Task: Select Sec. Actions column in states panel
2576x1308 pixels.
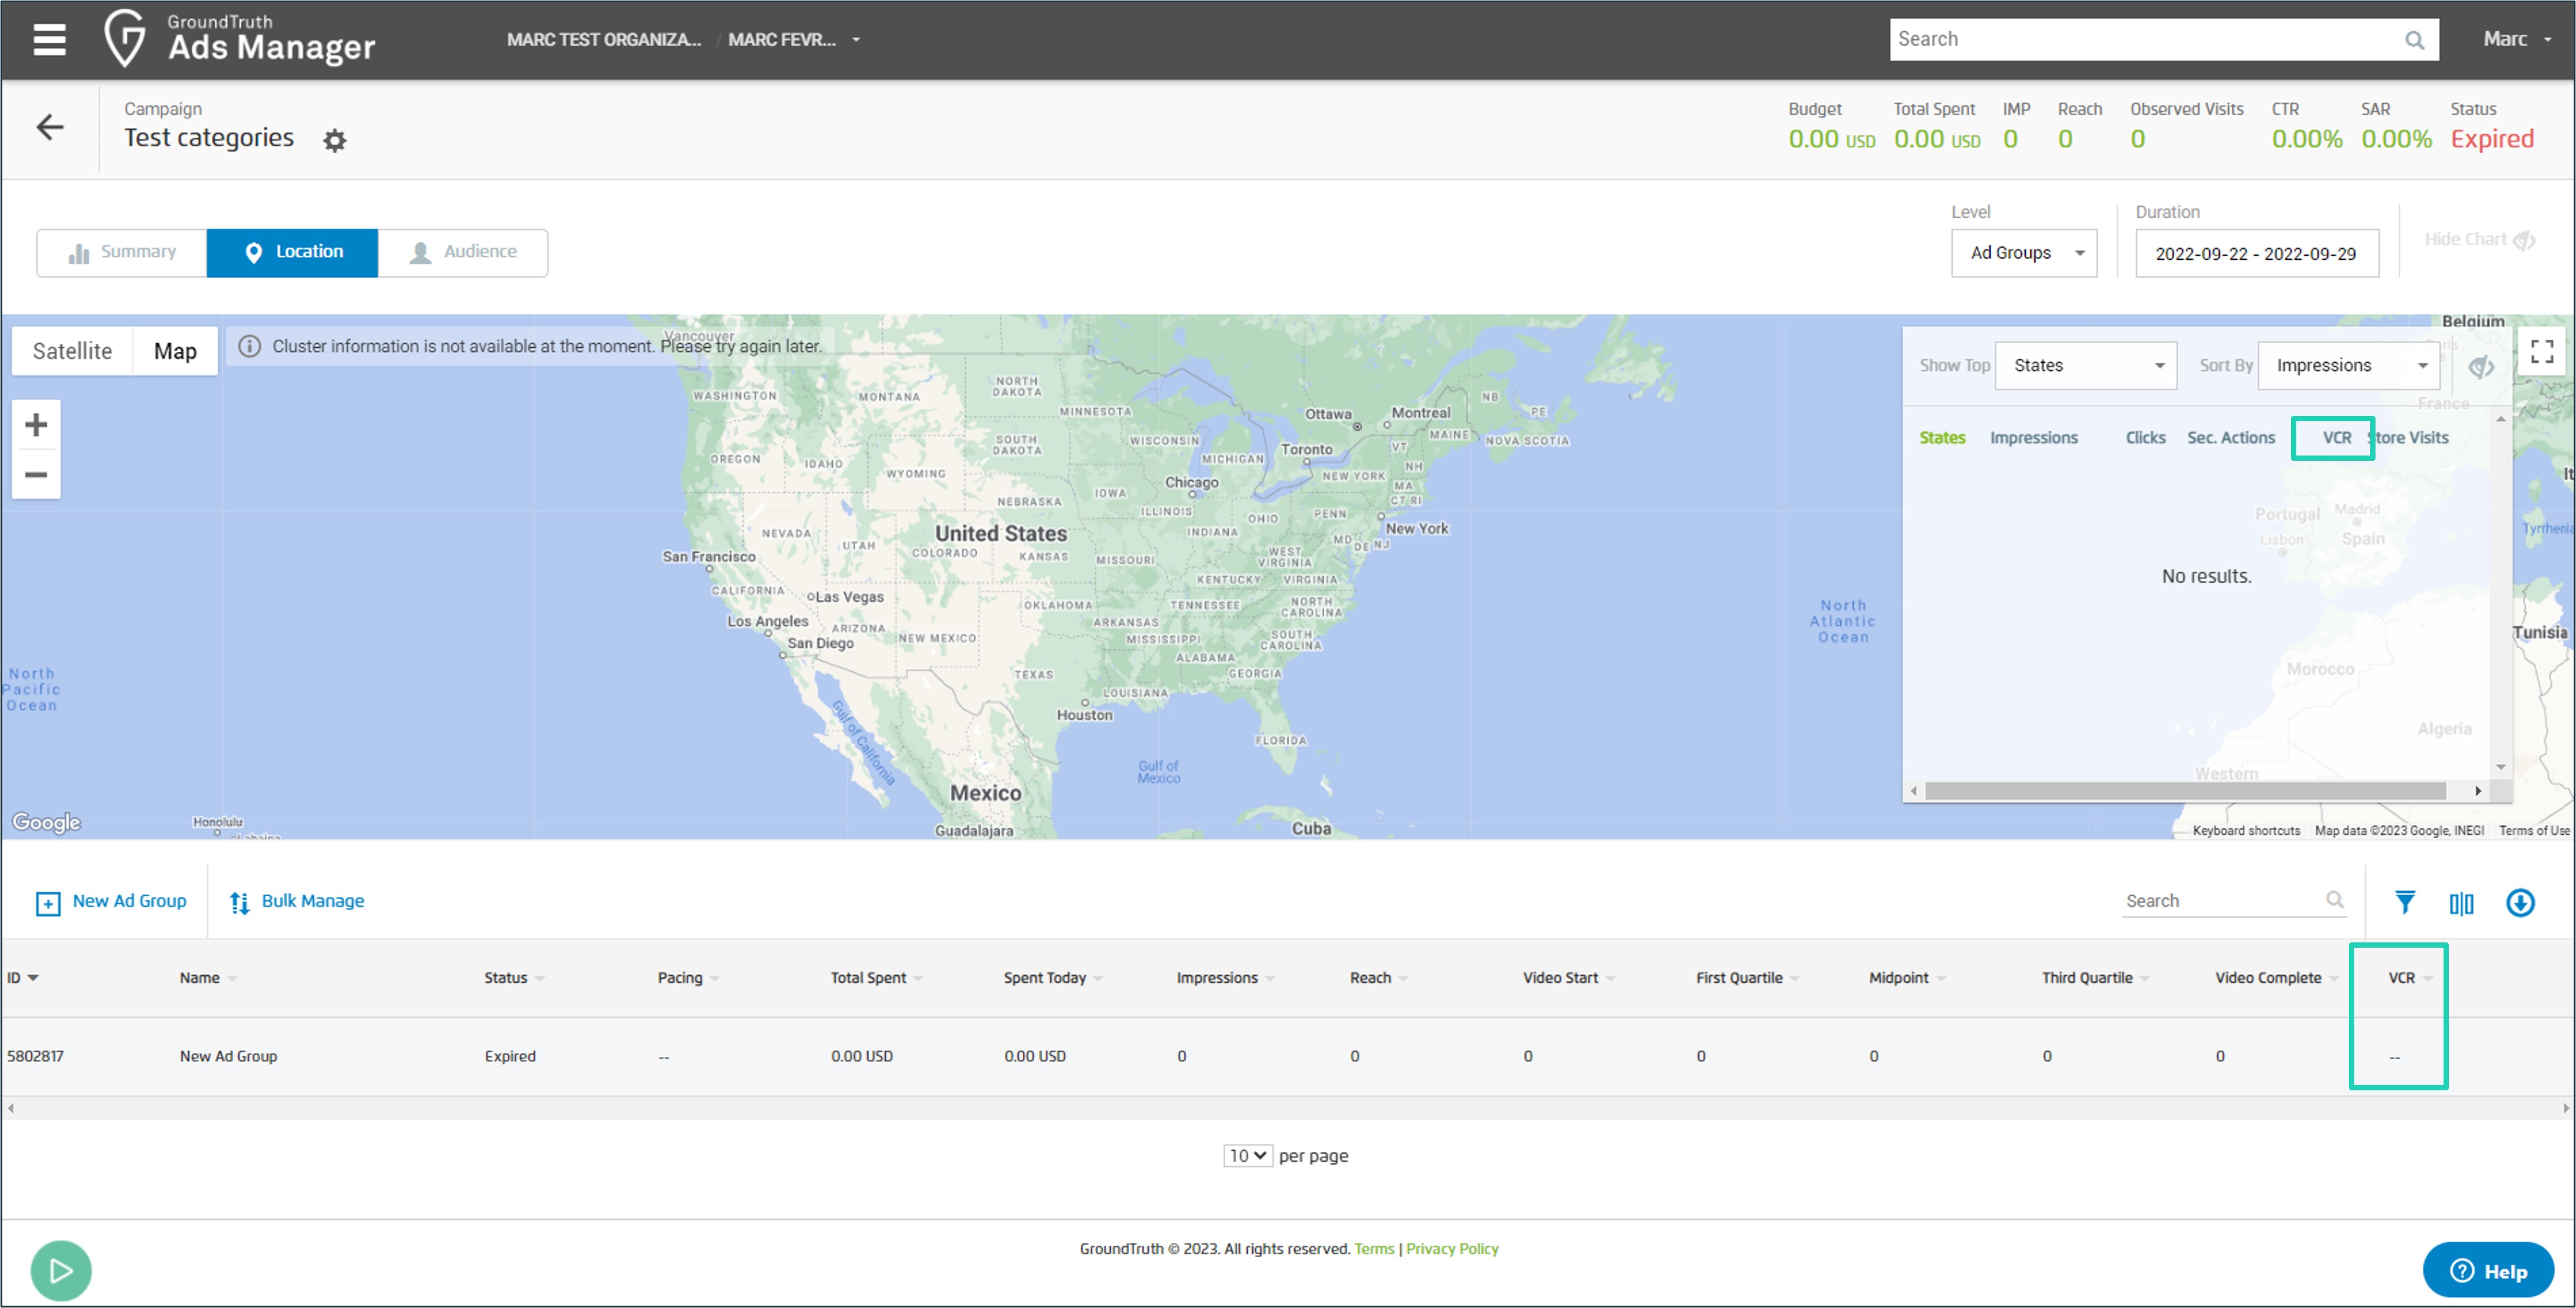Action: coord(2230,437)
